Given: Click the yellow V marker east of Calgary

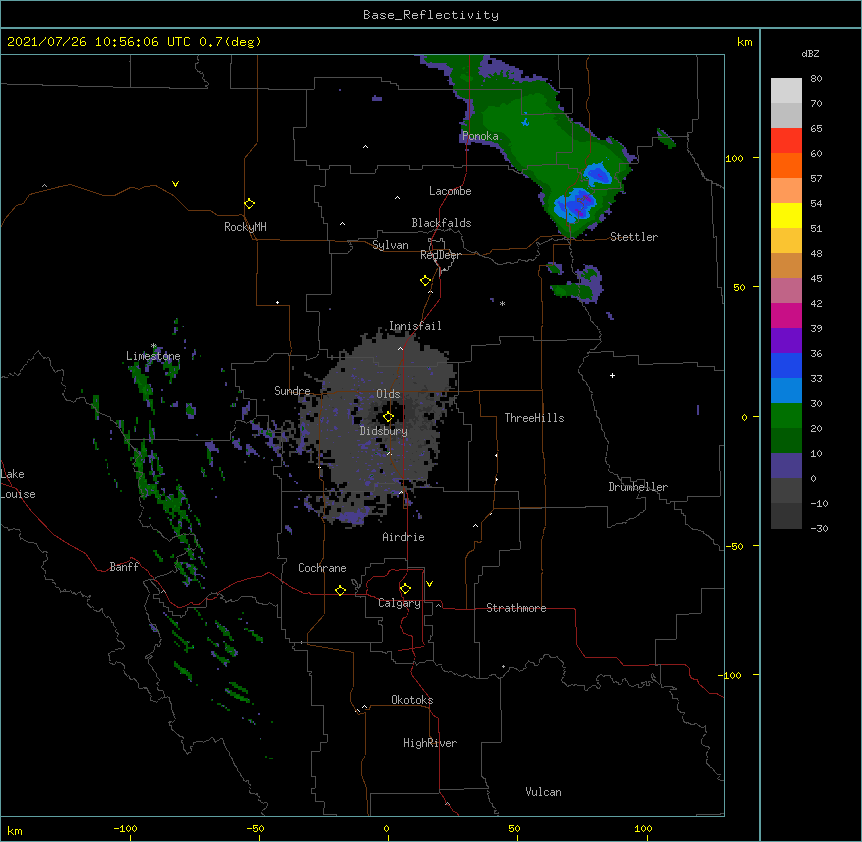Looking at the screenshot, I should point(429,584).
